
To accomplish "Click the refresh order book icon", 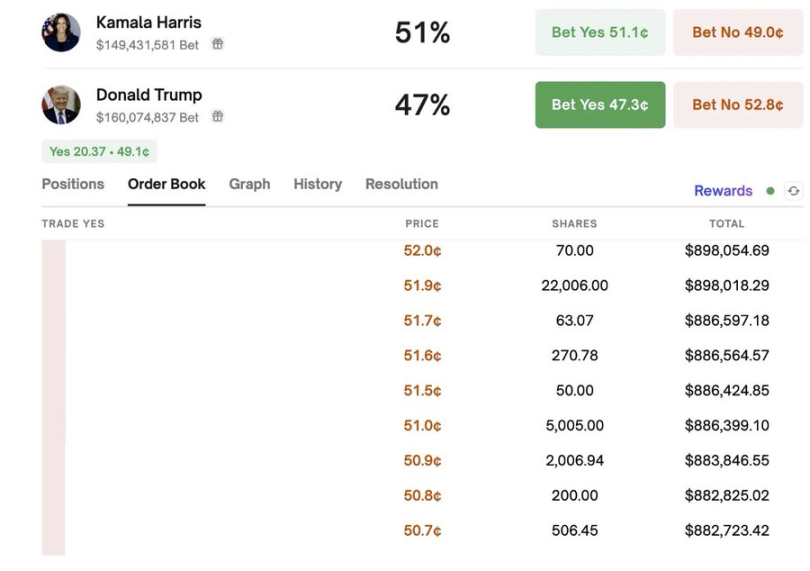I will (794, 191).
